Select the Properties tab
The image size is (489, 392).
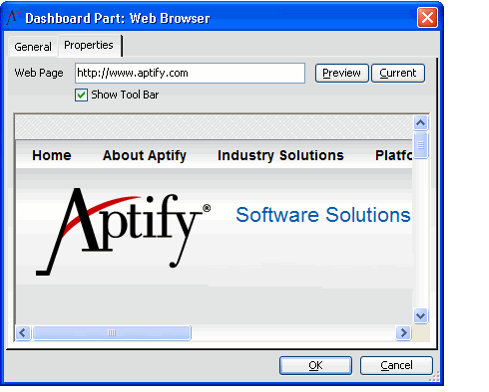point(89,45)
